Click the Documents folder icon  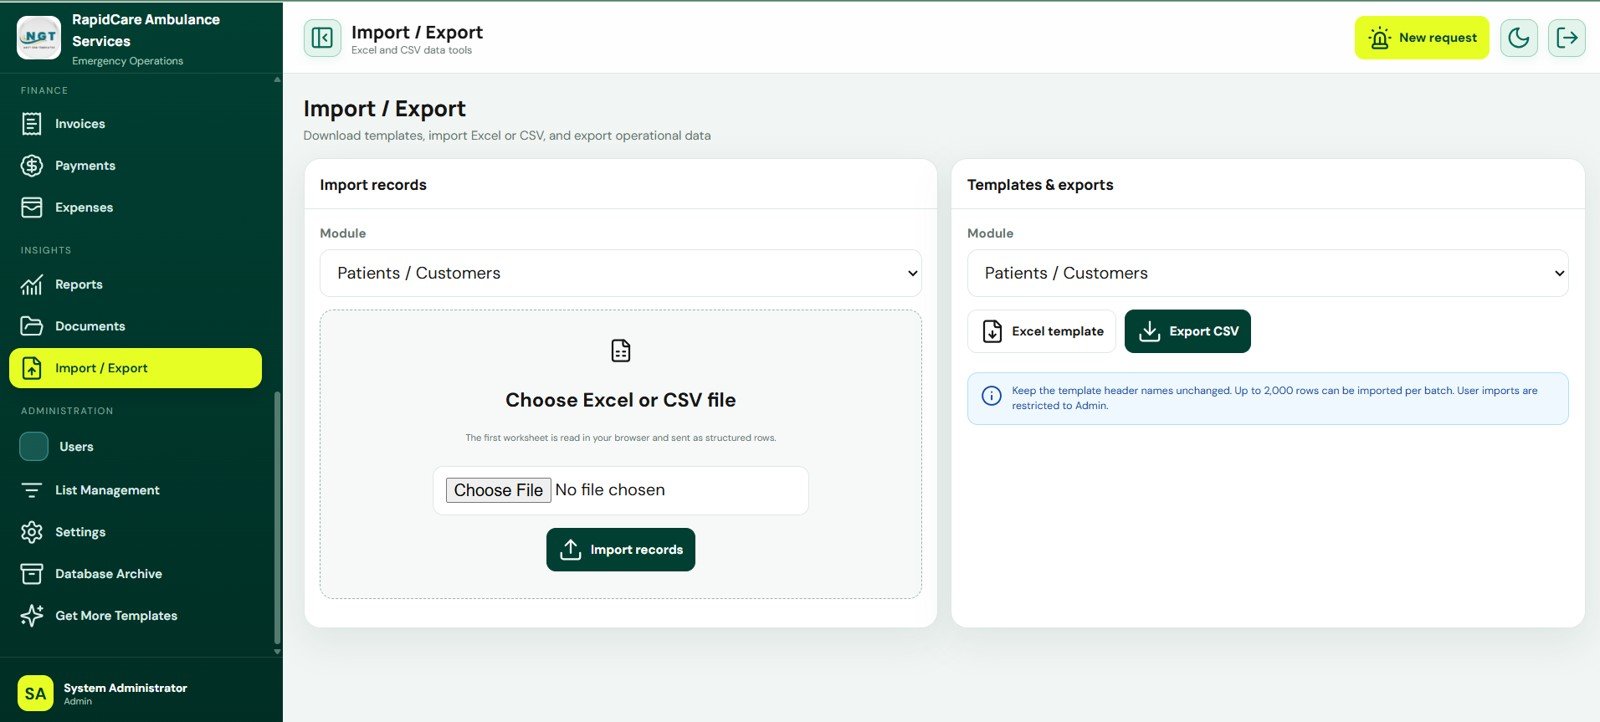click(32, 327)
